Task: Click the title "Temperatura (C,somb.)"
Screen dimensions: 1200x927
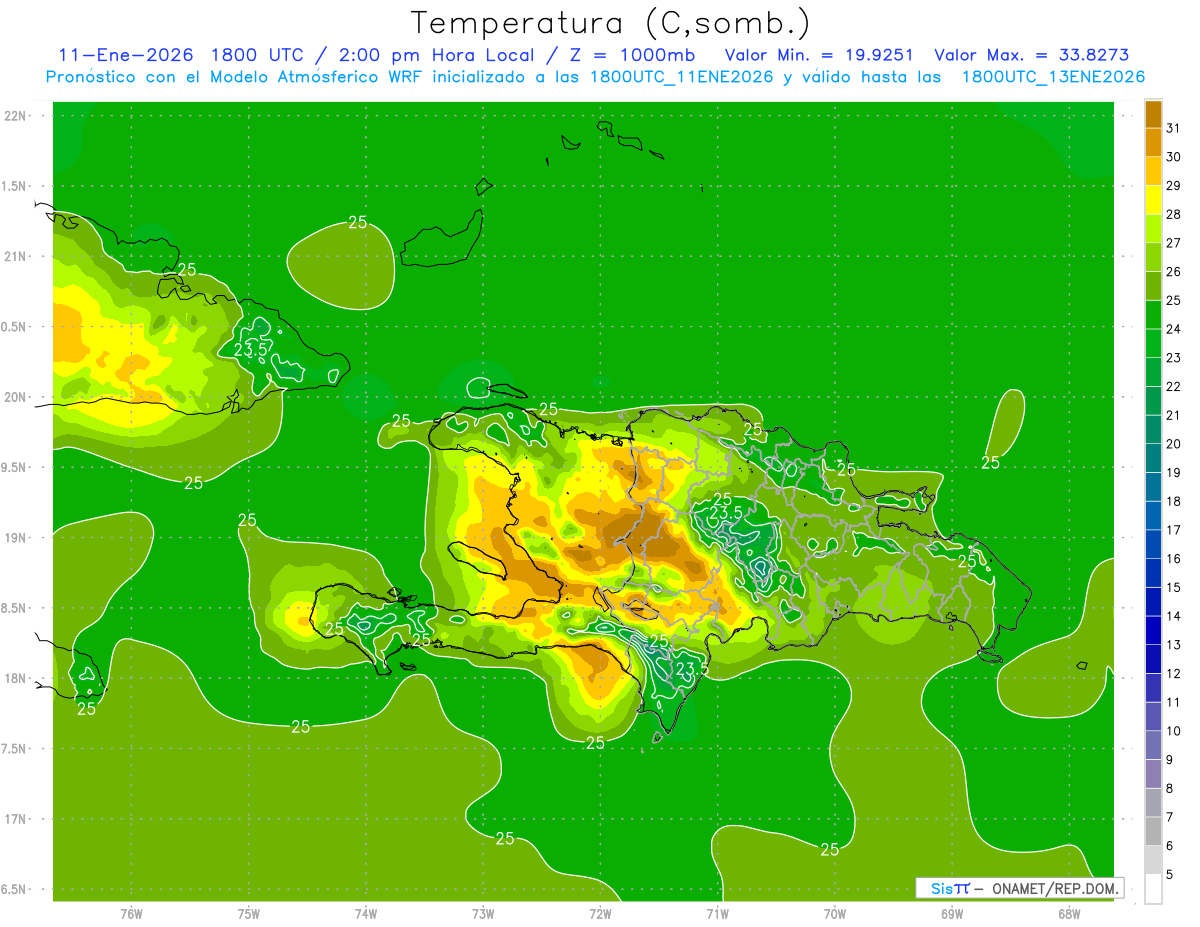Action: click(611, 23)
